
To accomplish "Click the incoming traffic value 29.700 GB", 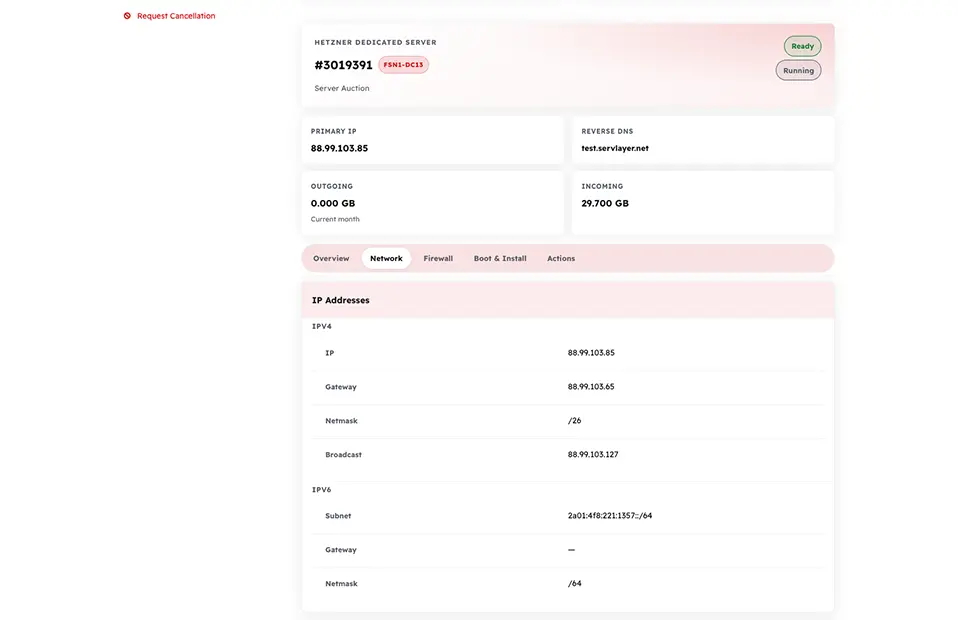I will tap(605, 203).
